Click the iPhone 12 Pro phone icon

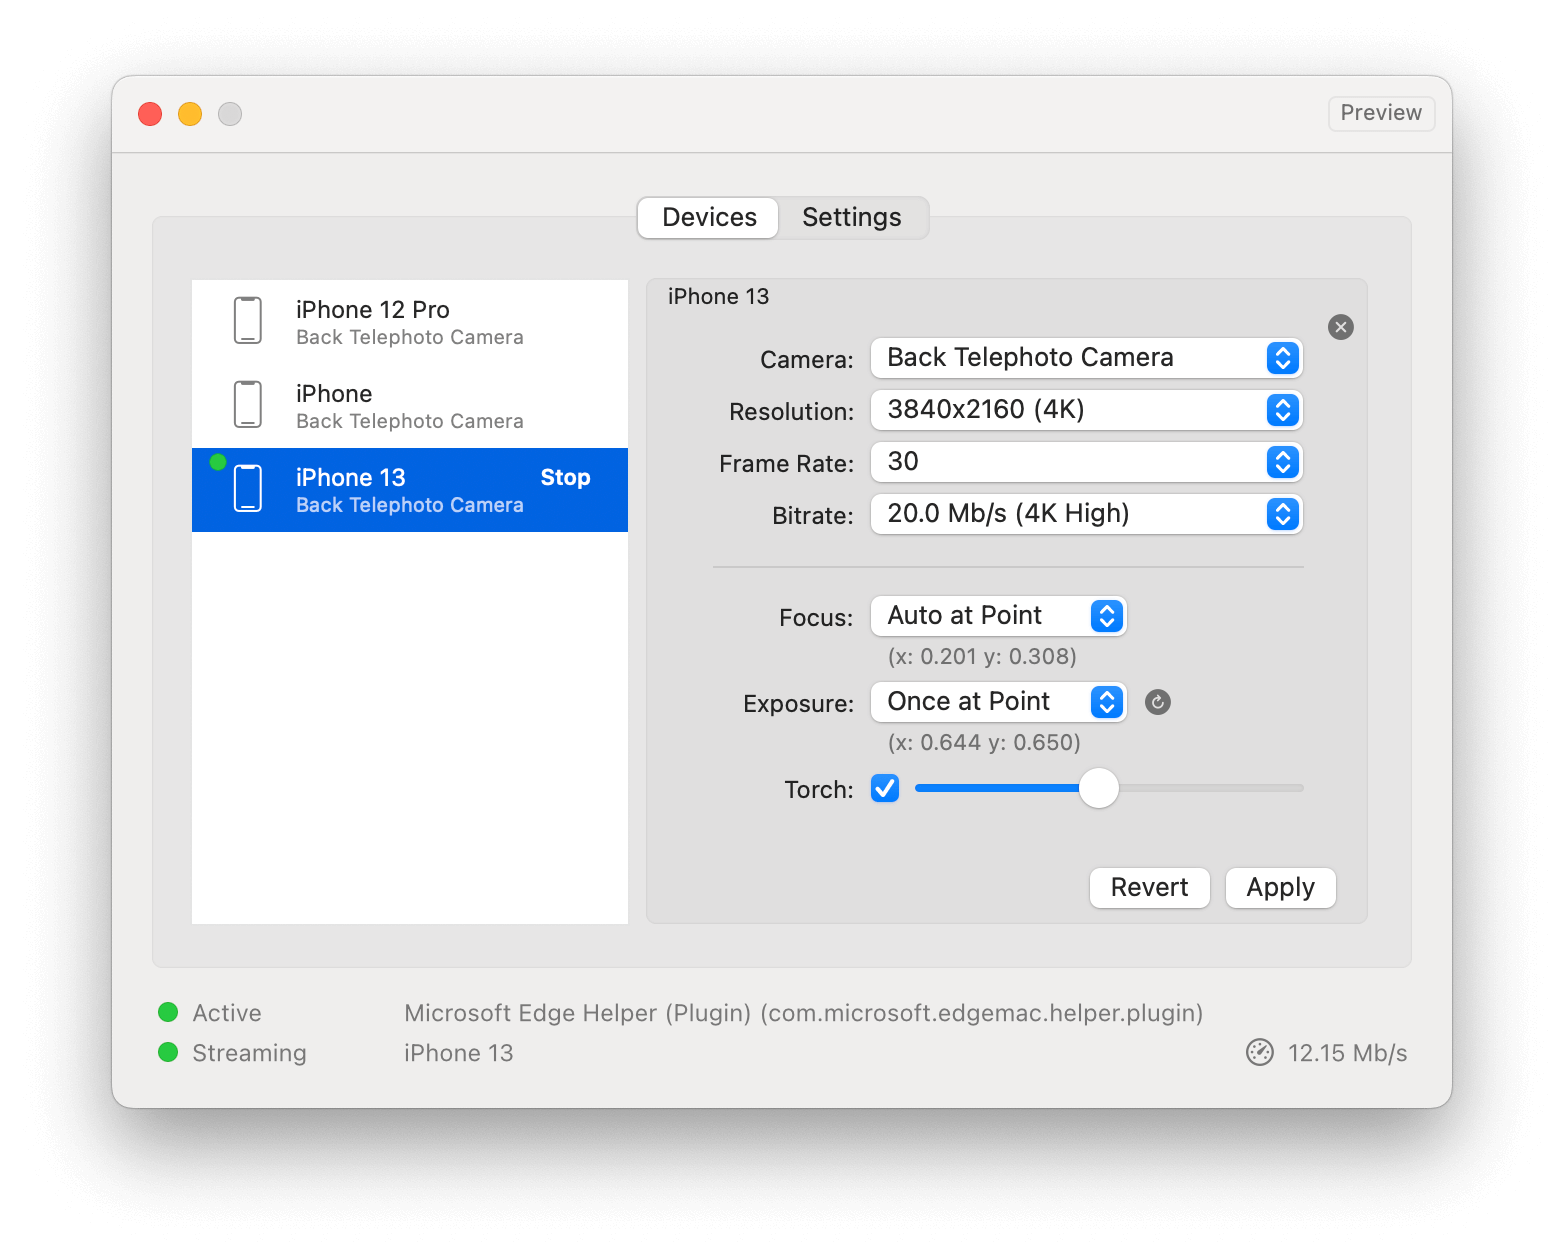(x=248, y=321)
